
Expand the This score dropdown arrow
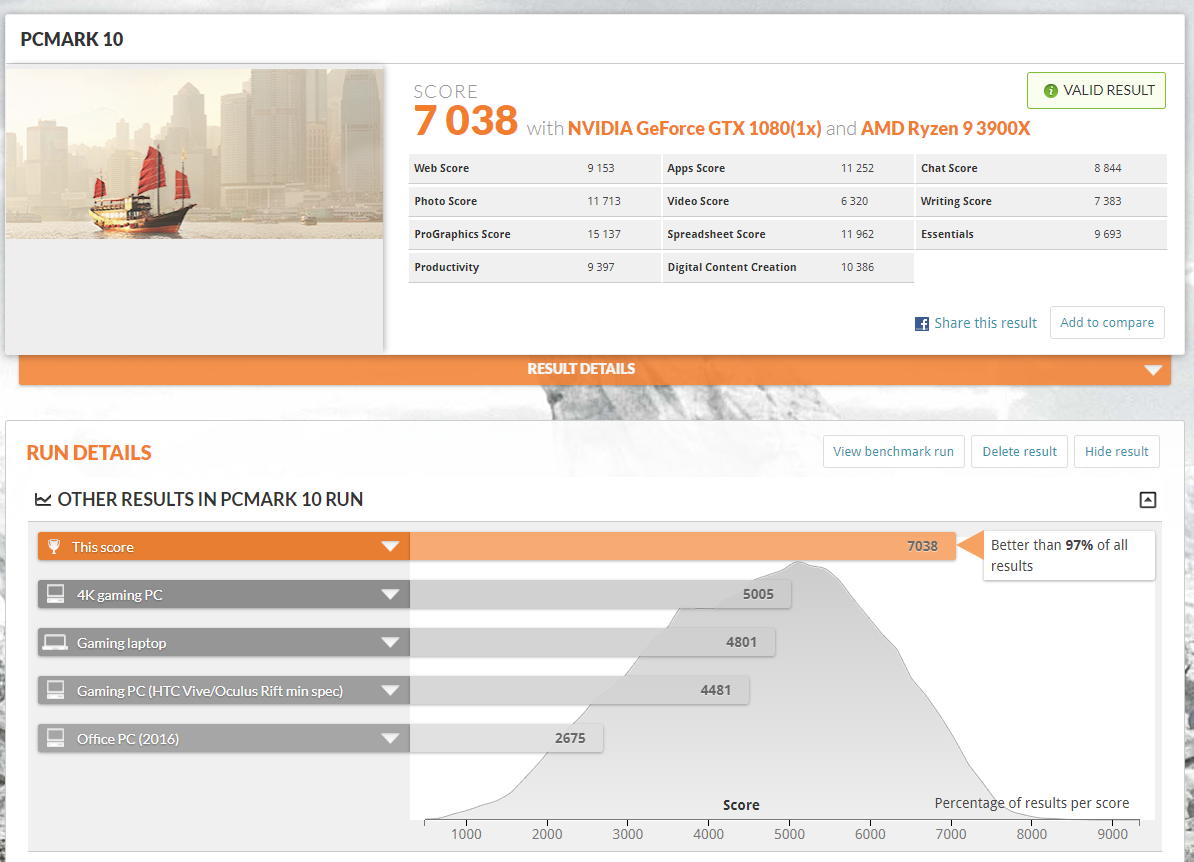coord(390,547)
